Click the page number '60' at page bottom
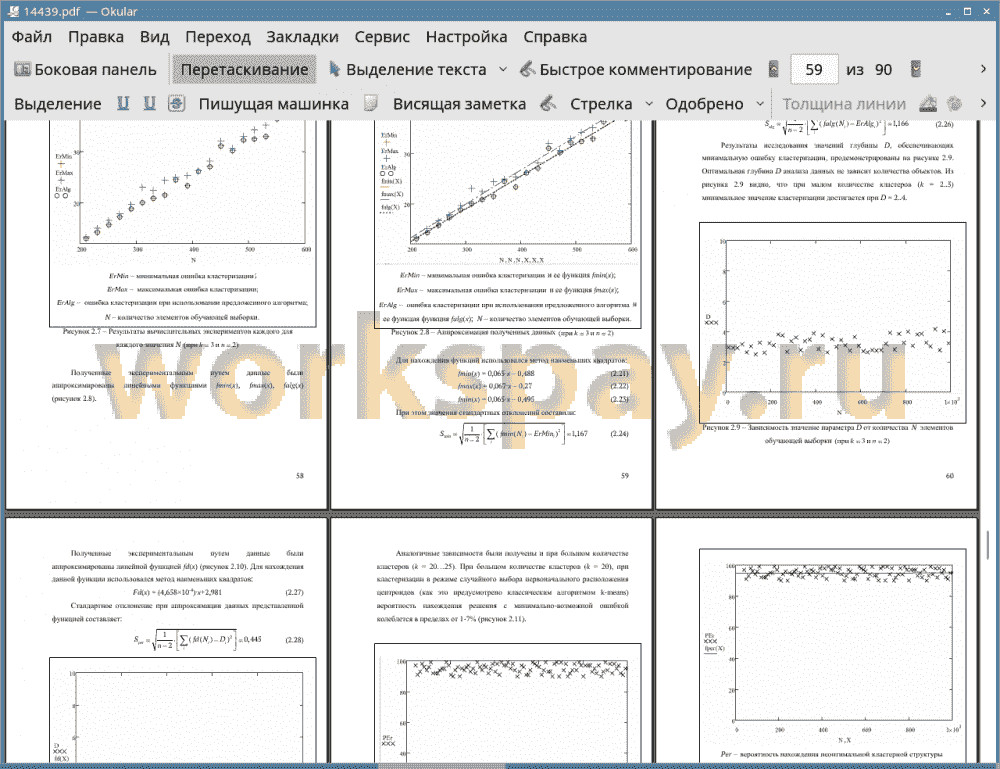The image size is (1000, 769). [950, 476]
